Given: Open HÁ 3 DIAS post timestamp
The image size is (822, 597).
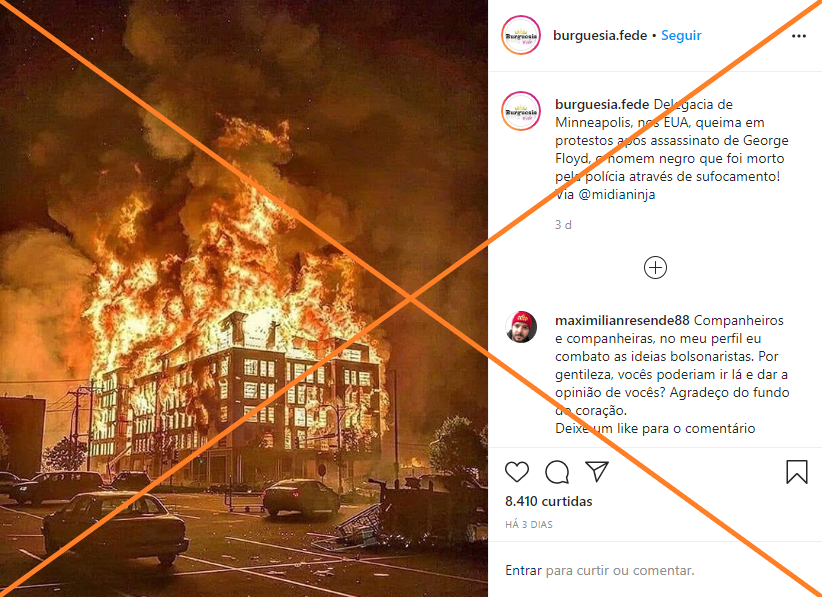Looking at the screenshot, I should (528, 524).
